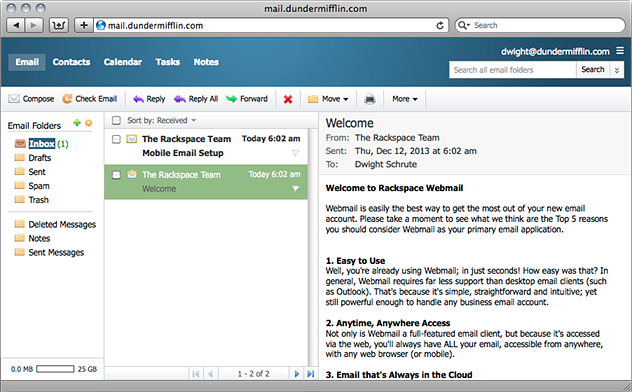
Task: Click the green Forward arrow icon
Action: click(x=231, y=99)
